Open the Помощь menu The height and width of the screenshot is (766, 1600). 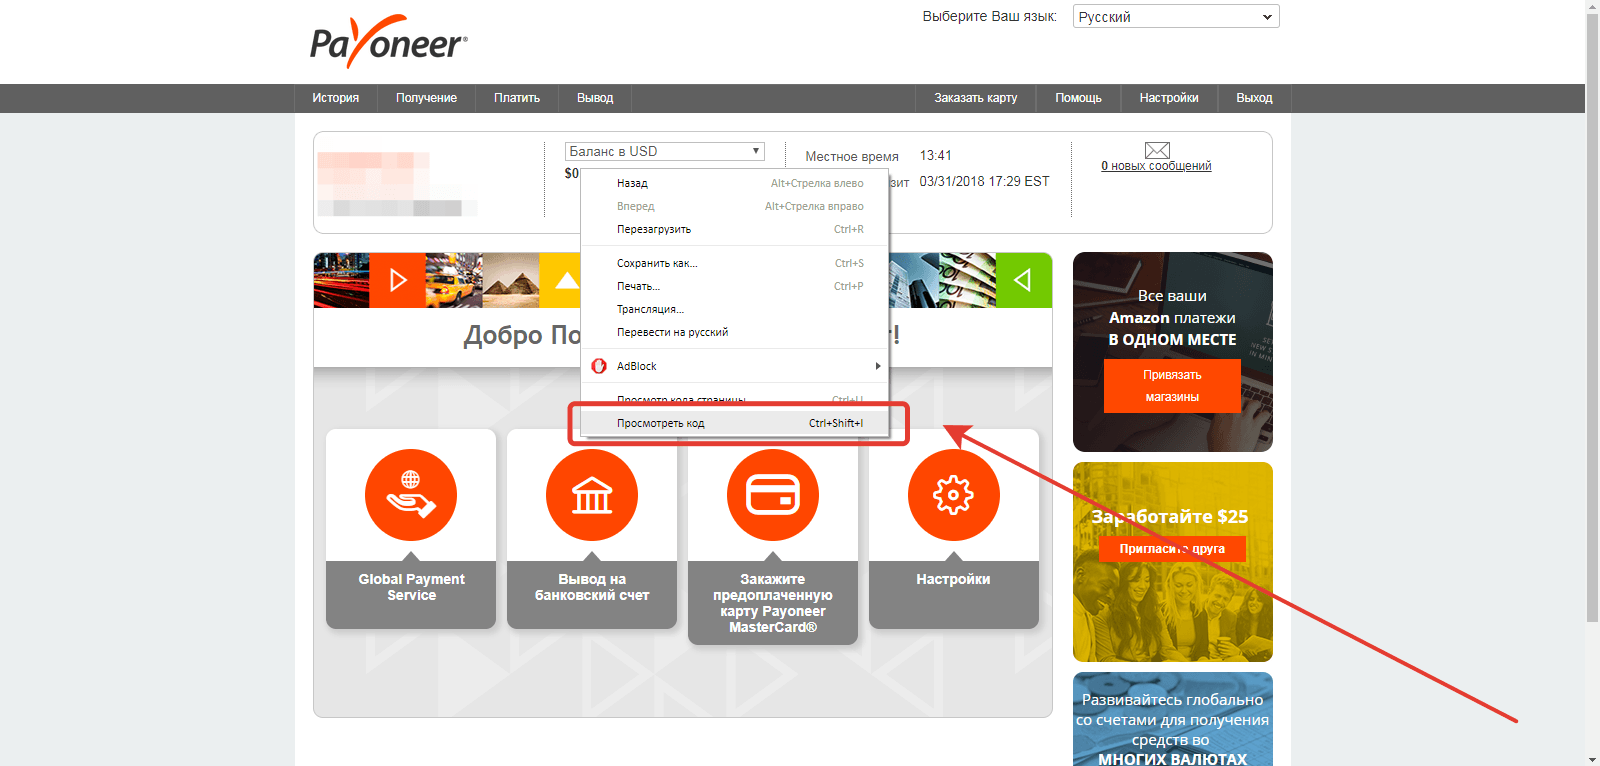pyautogui.click(x=1078, y=98)
